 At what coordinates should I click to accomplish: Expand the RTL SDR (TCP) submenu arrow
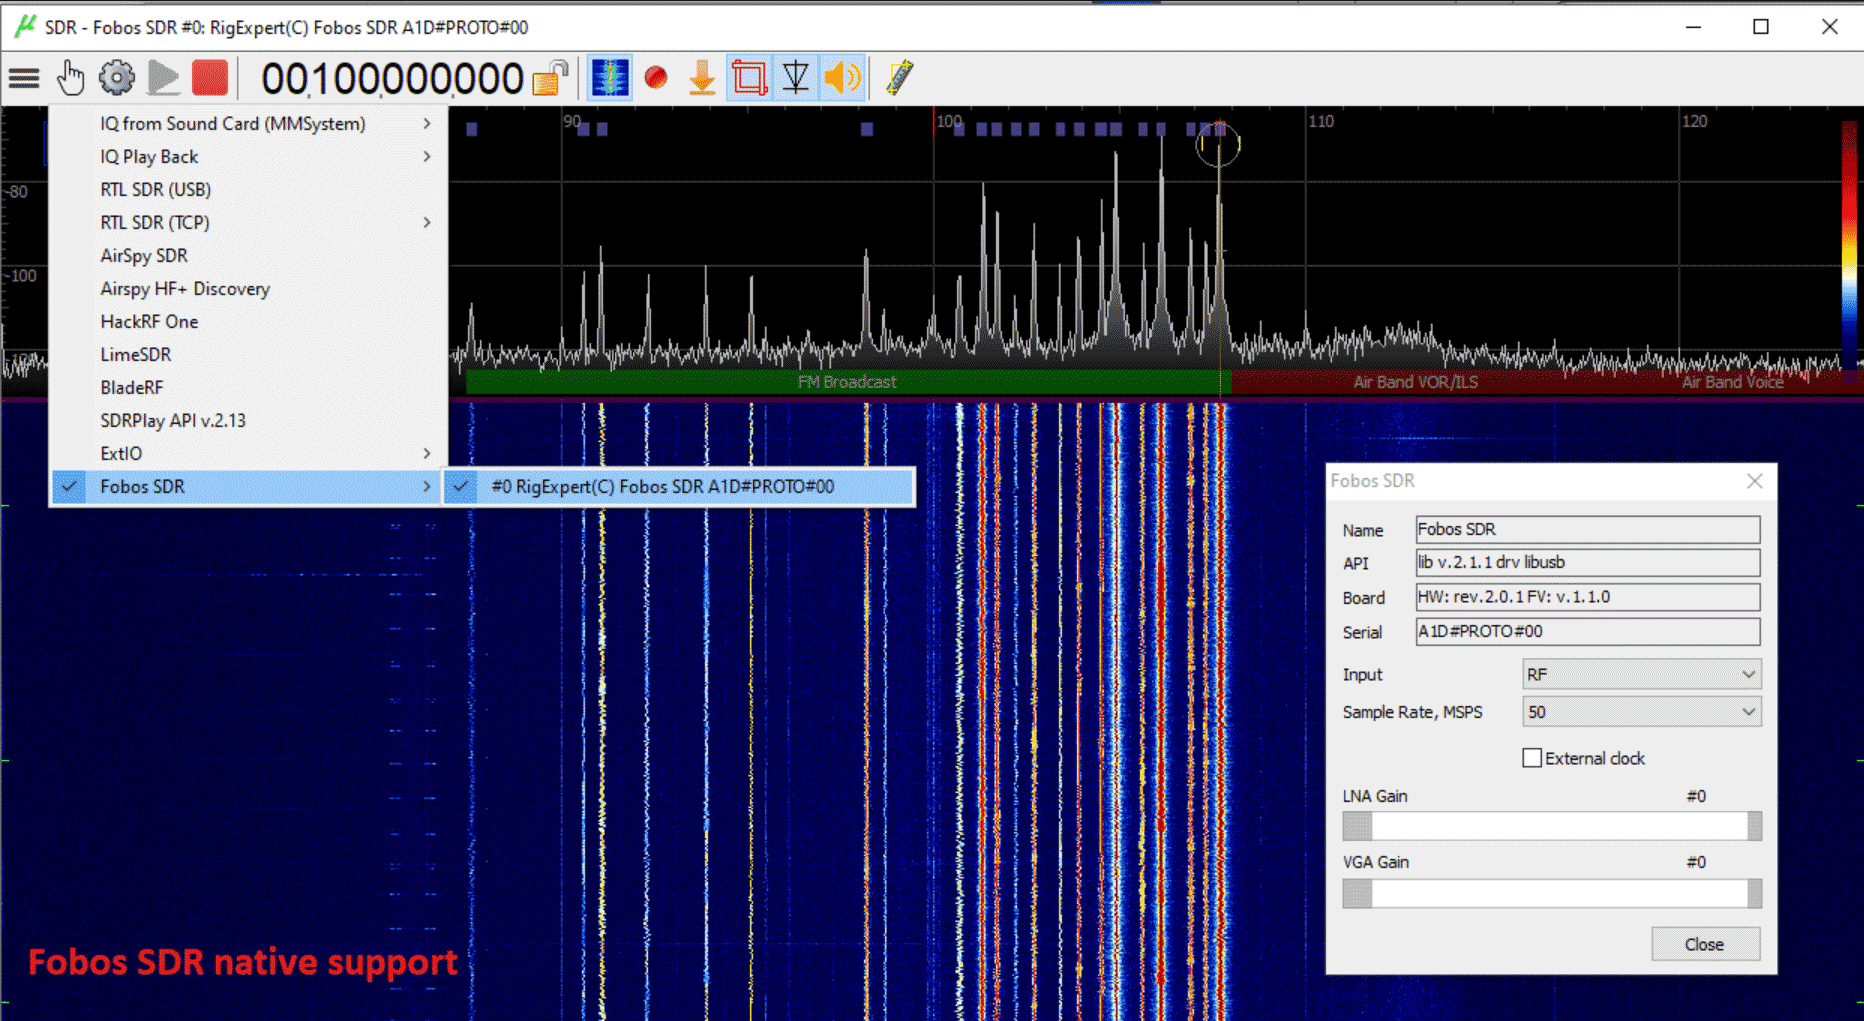[427, 223]
